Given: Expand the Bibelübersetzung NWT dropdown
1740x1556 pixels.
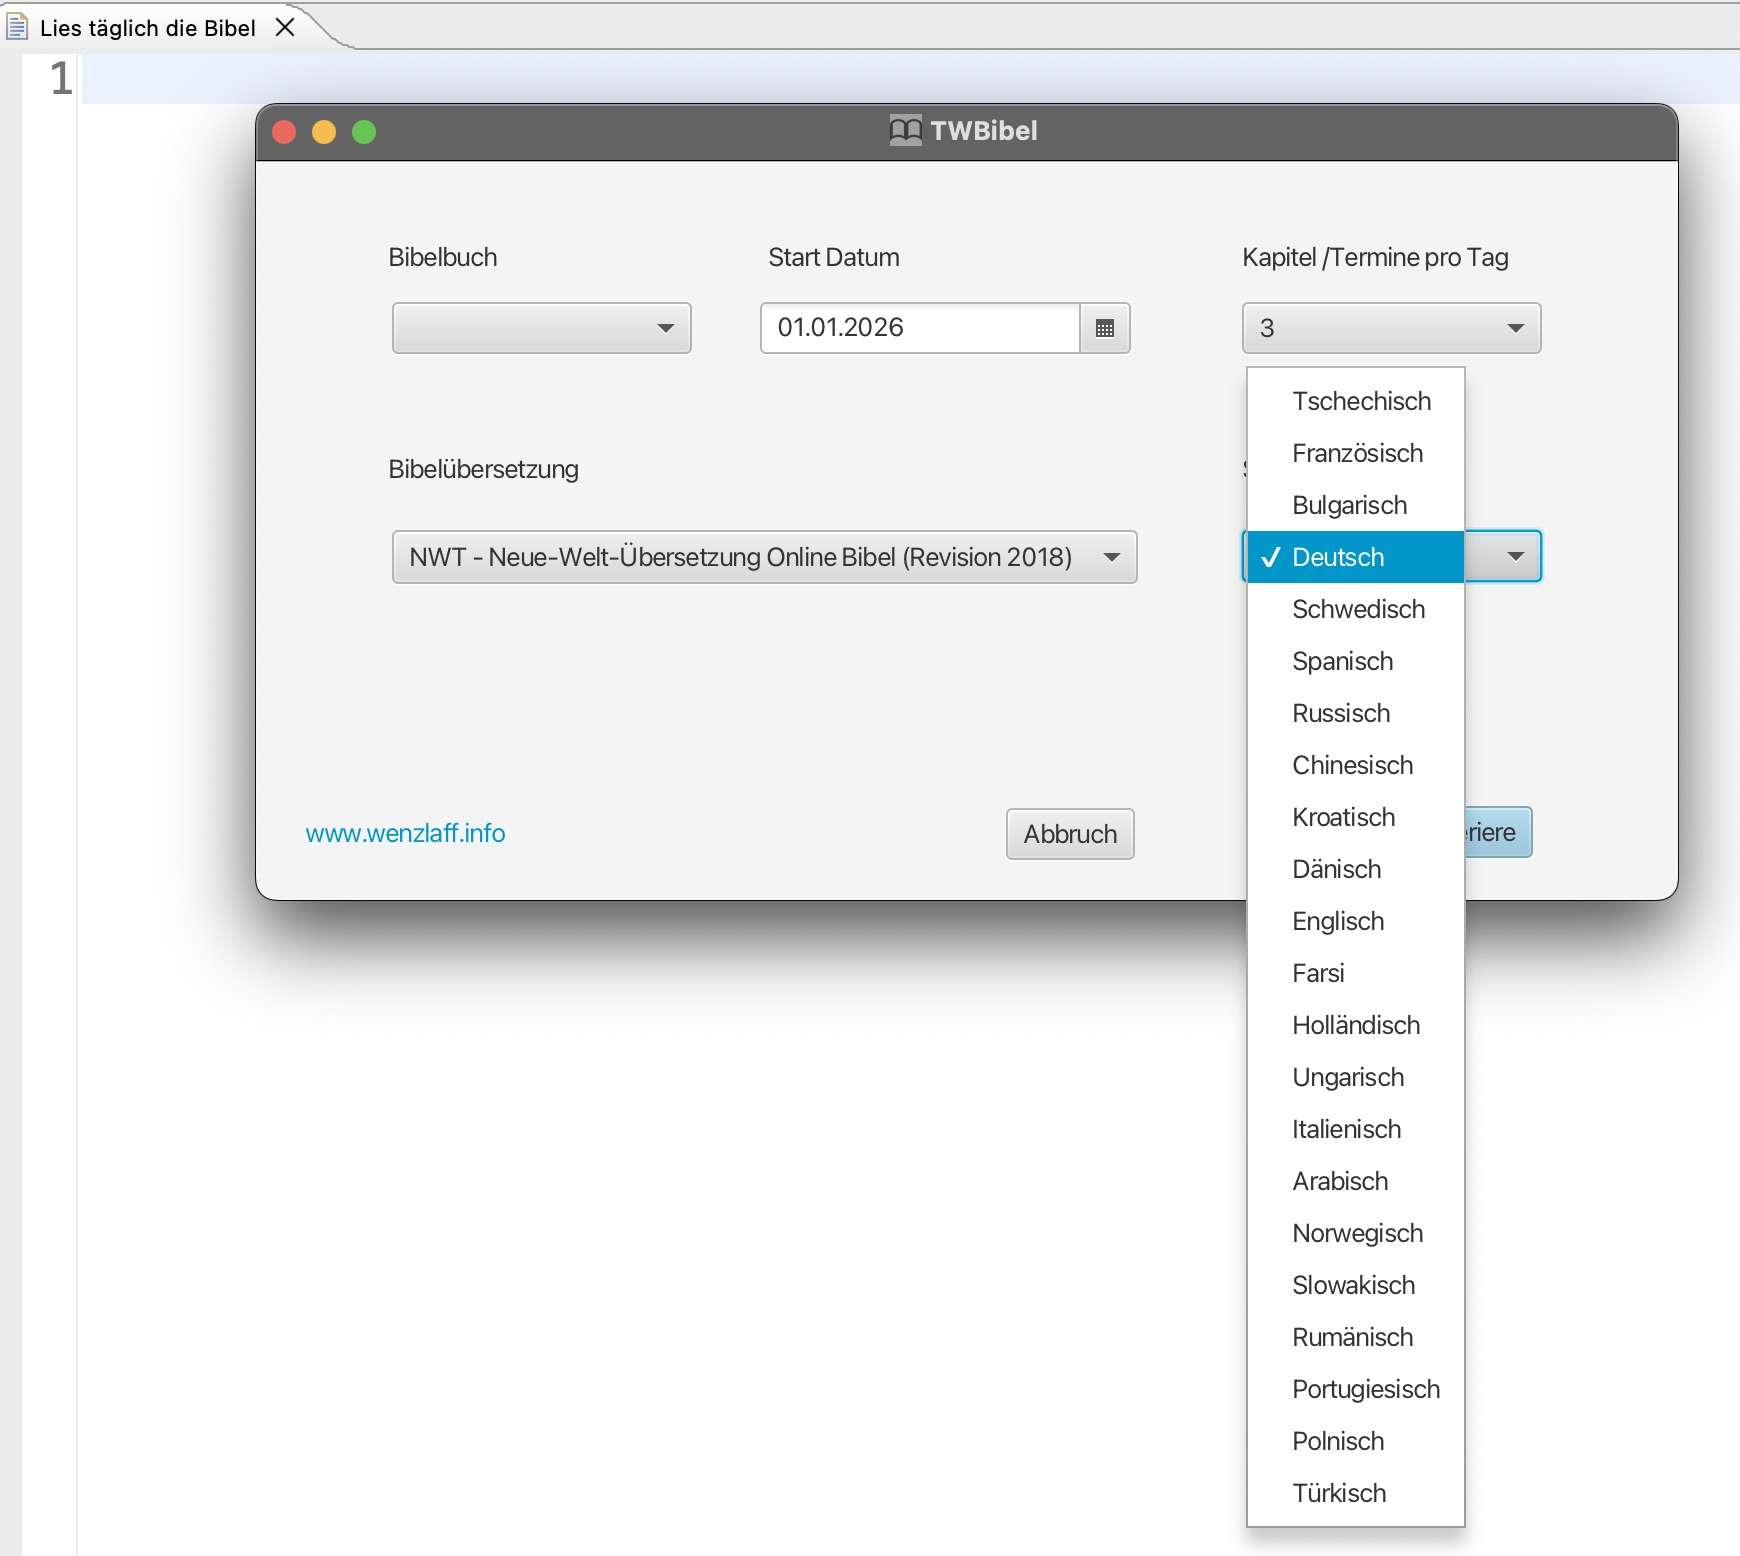Looking at the screenshot, I should (764, 557).
